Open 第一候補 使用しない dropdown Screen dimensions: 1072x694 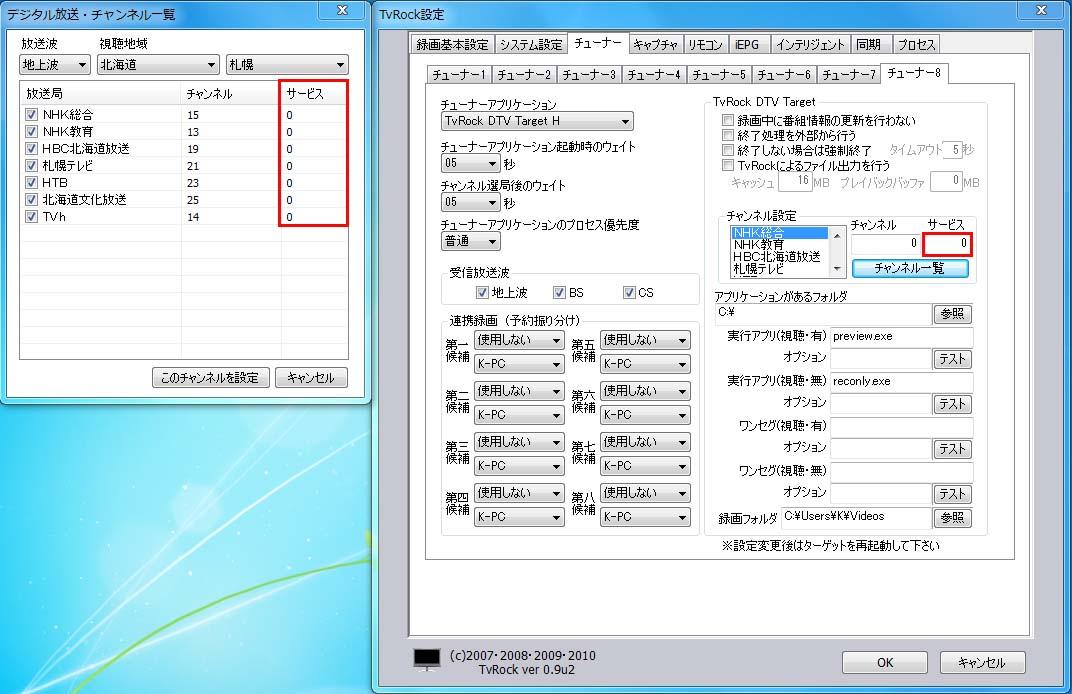pyautogui.click(x=520, y=340)
